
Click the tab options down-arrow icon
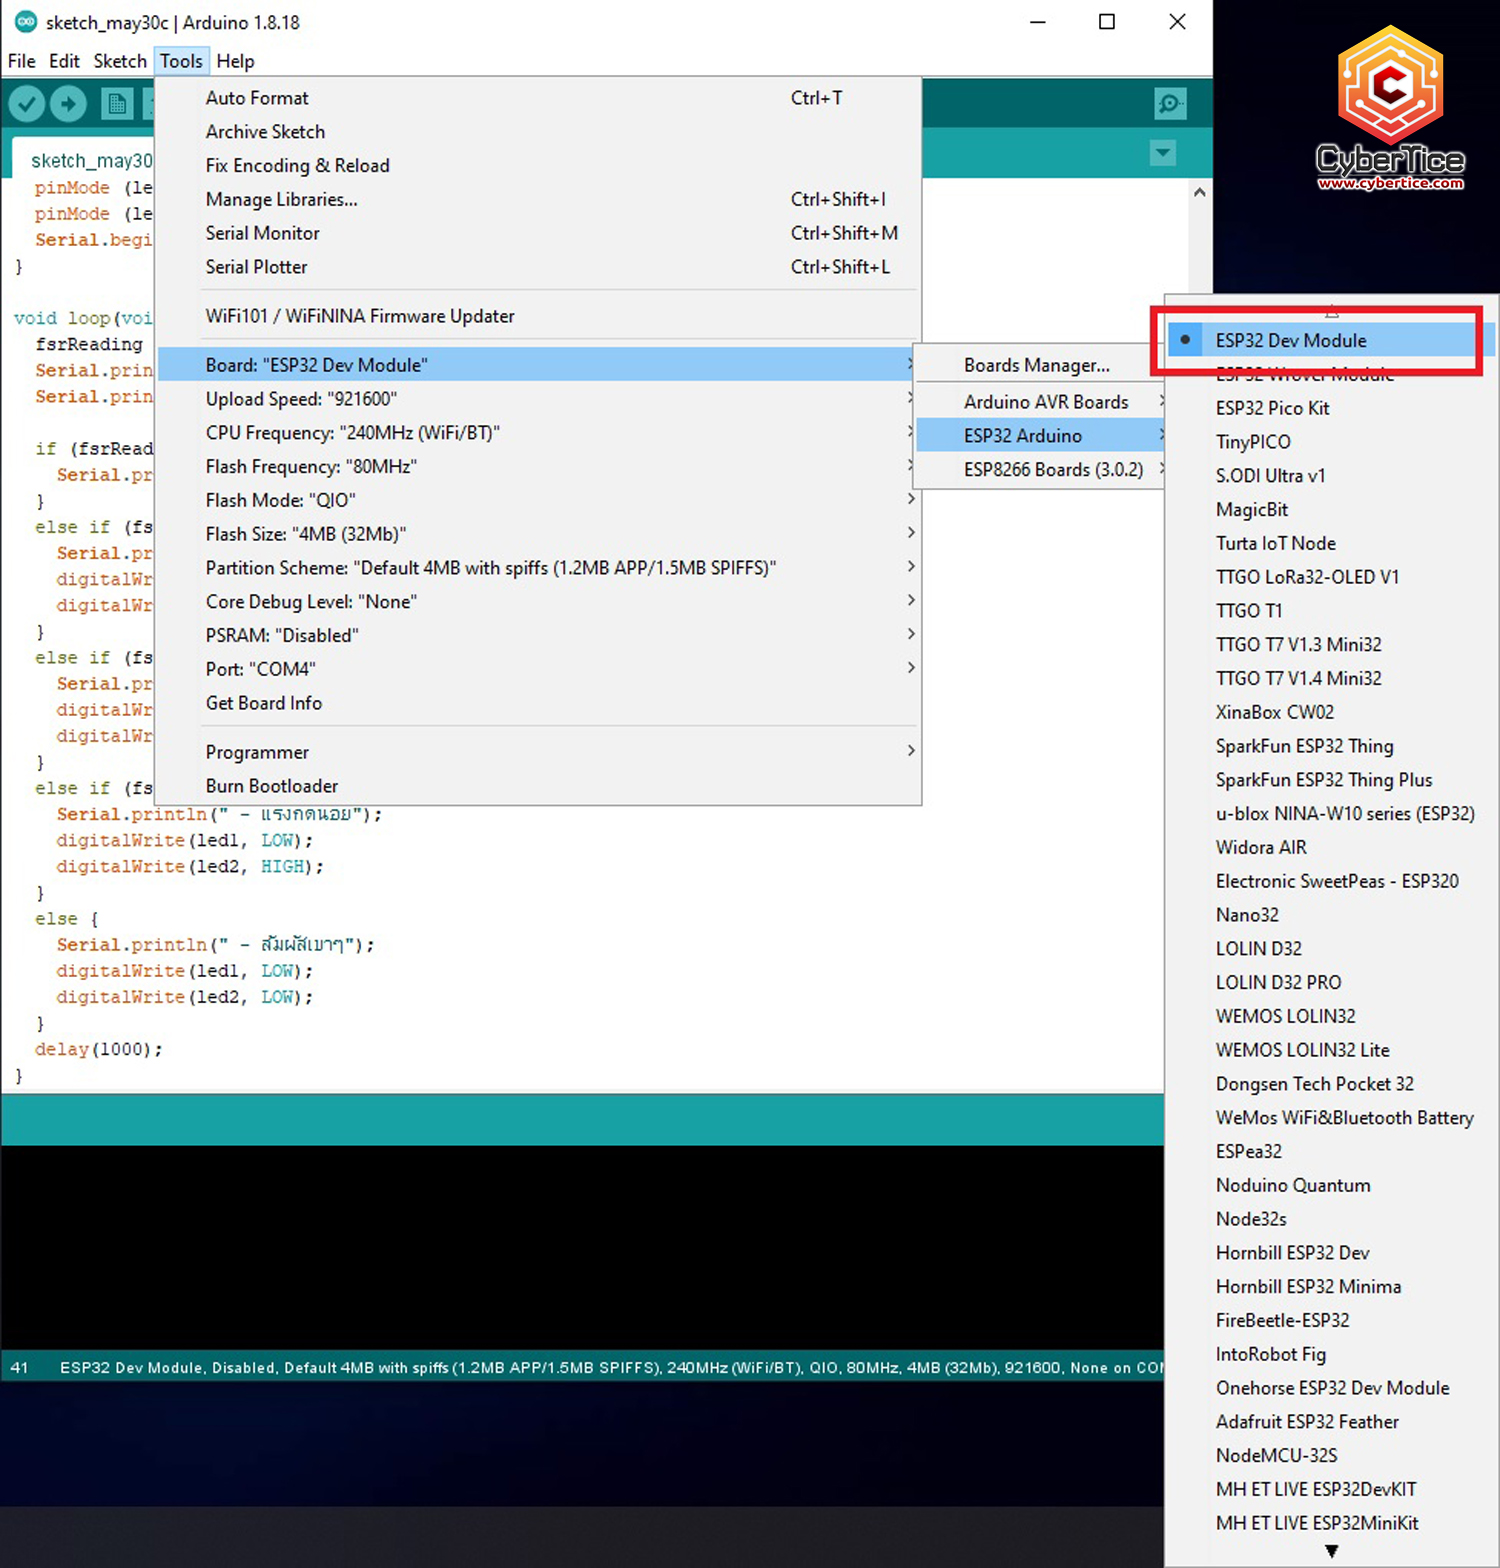(1162, 153)
